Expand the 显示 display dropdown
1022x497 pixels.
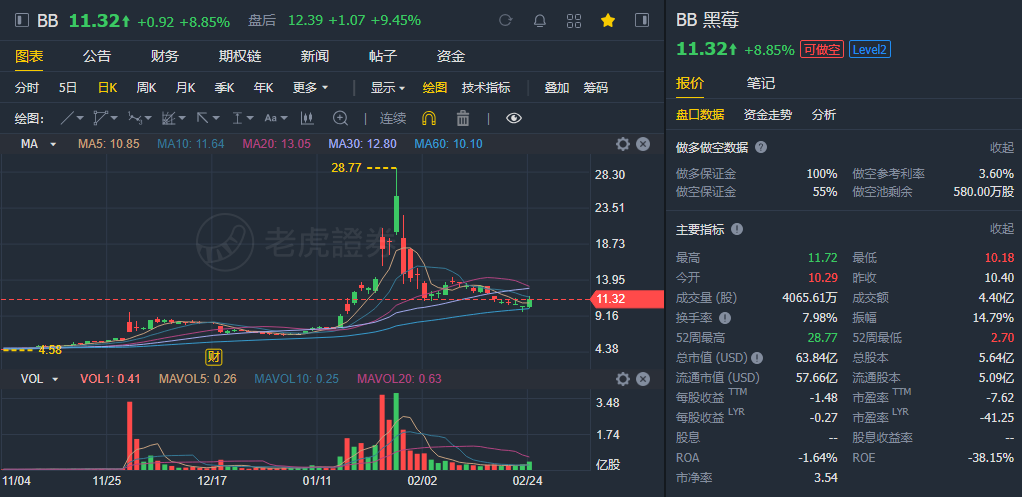[388, 87]
